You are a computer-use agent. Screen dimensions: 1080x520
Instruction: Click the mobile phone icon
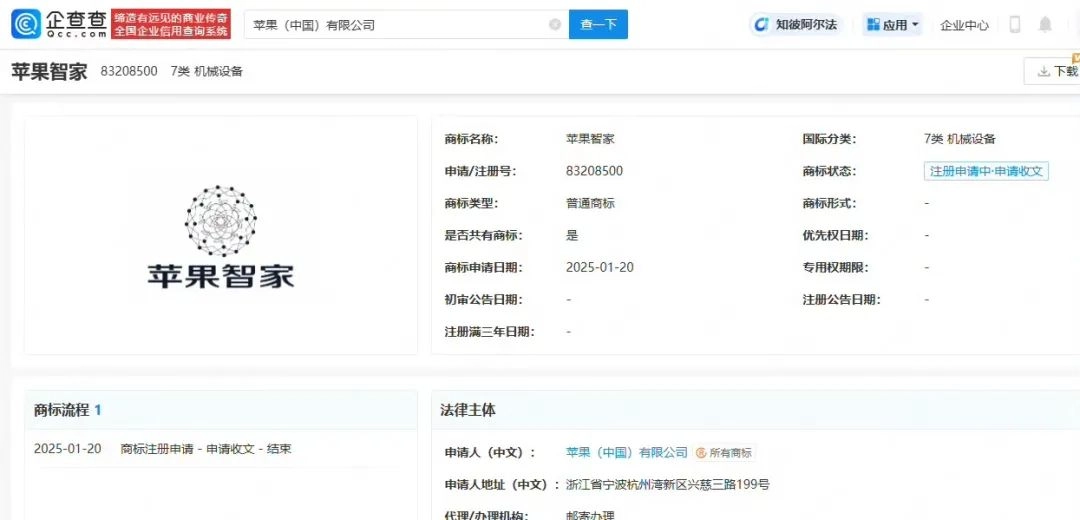(x=1014, y=25)
